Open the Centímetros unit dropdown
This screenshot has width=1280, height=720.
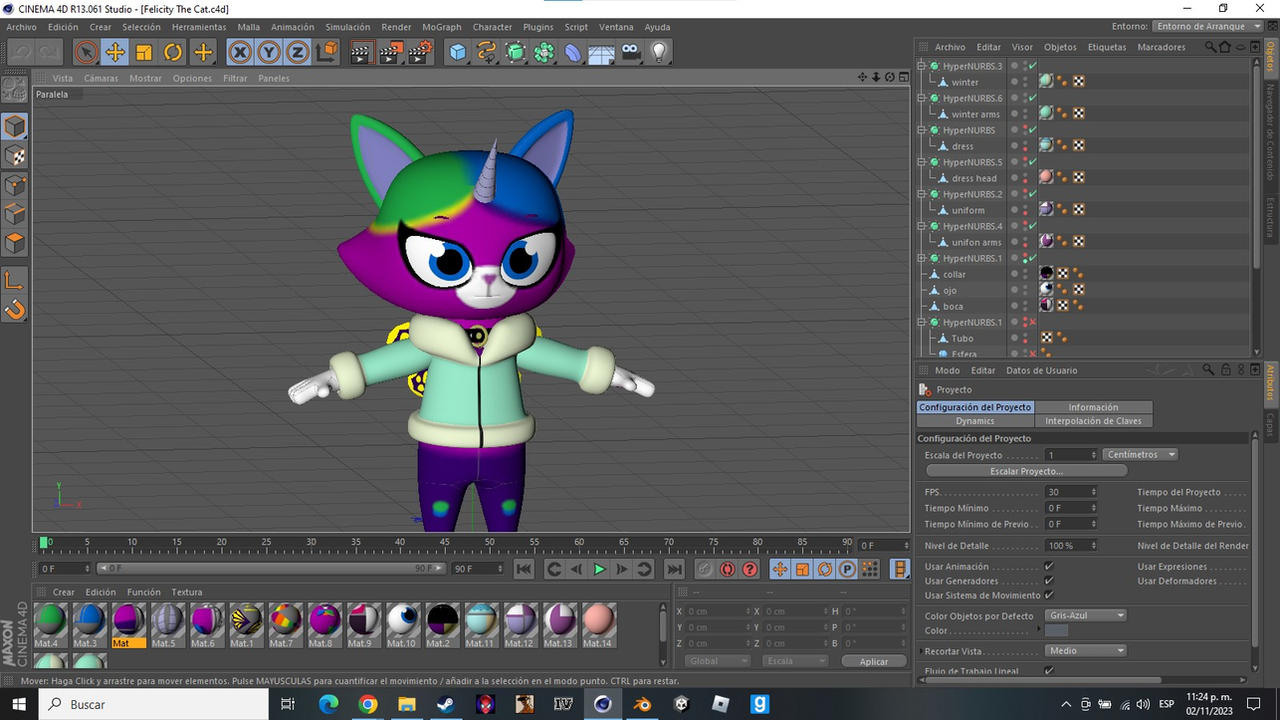1140,454
